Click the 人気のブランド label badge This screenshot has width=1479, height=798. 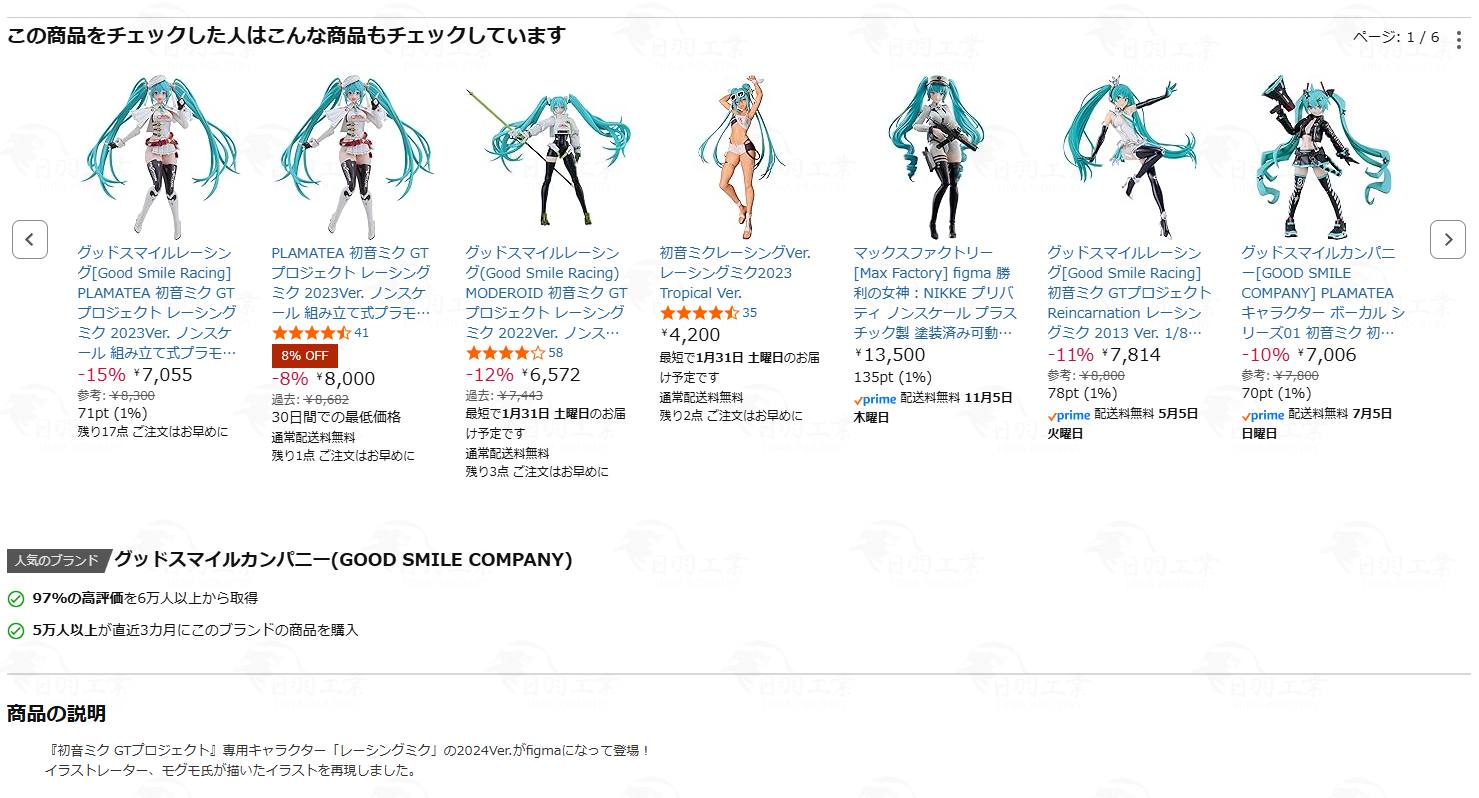(57, 561)
